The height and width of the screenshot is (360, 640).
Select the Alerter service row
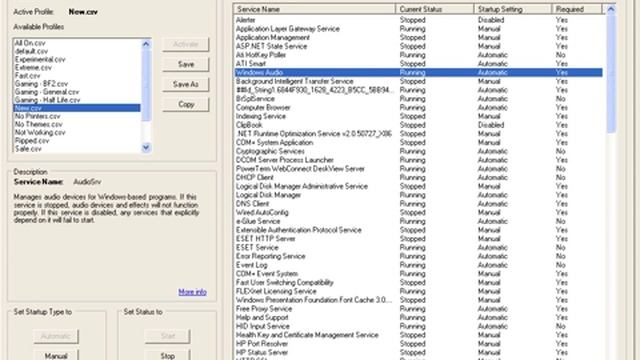click(x=418, y=20)
